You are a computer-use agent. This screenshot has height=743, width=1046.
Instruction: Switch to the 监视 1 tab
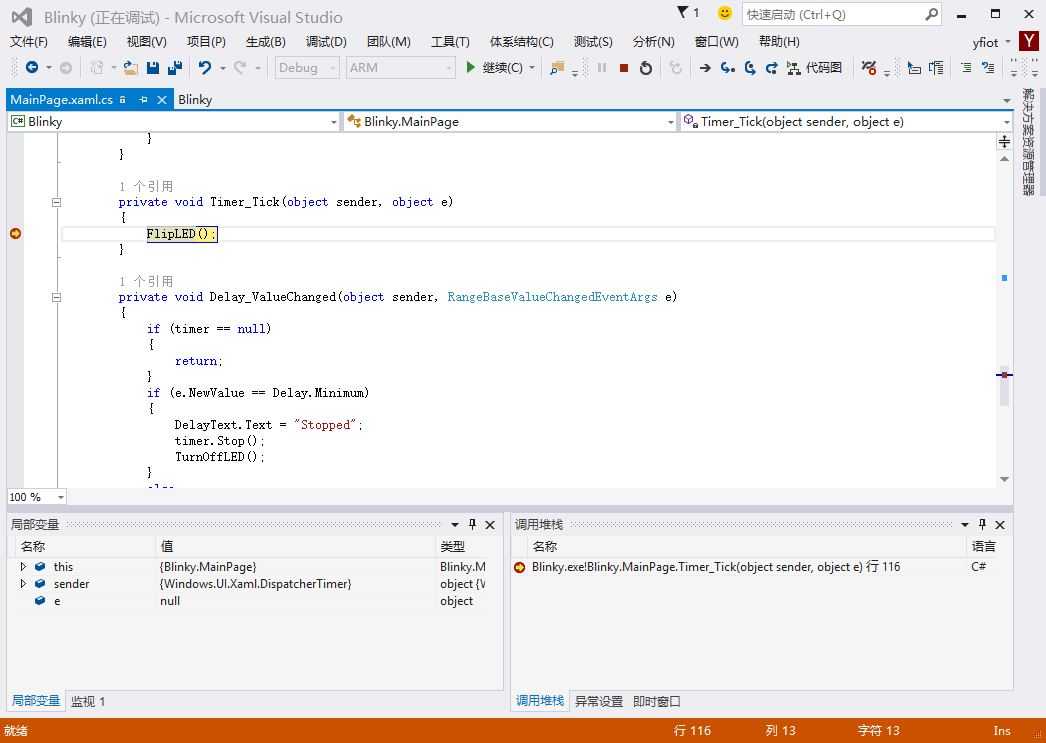click(x=88, y=701)
